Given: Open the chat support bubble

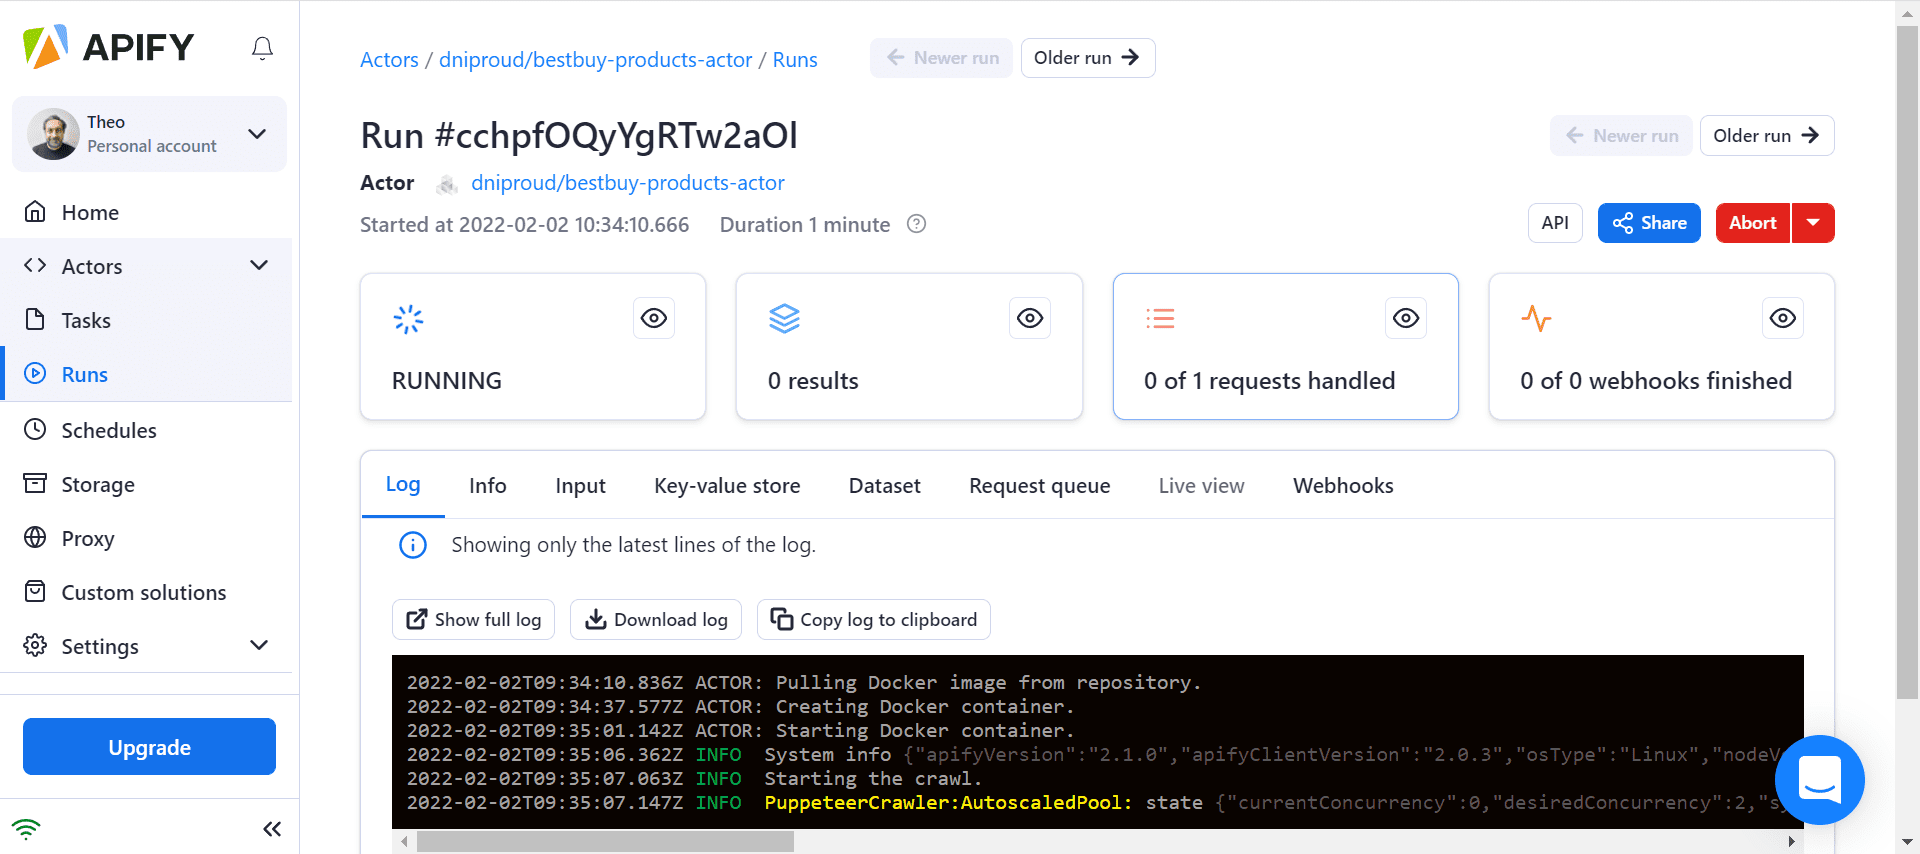Looking at the screenshot, I should coord(1819,780).
